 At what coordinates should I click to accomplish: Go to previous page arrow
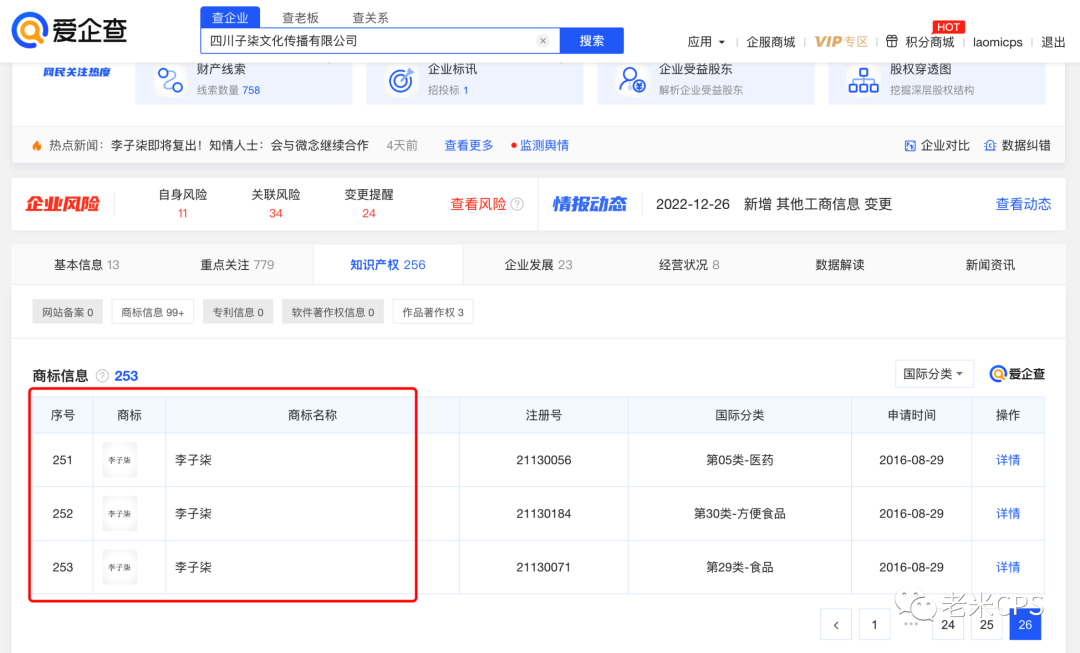(836, 625)
